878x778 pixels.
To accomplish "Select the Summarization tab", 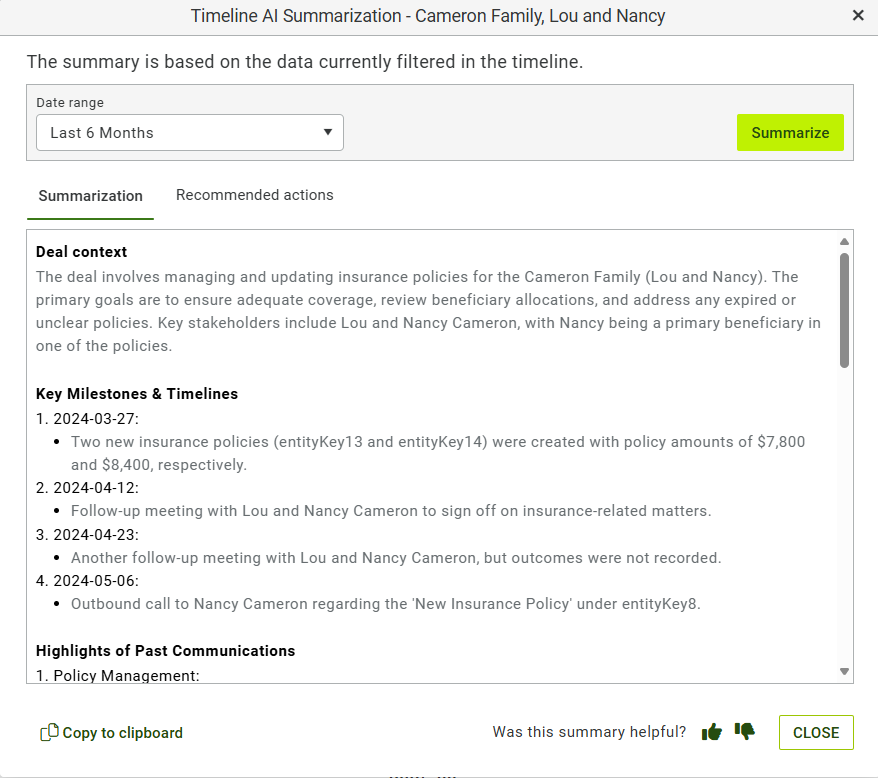I will tap(91, 196).
